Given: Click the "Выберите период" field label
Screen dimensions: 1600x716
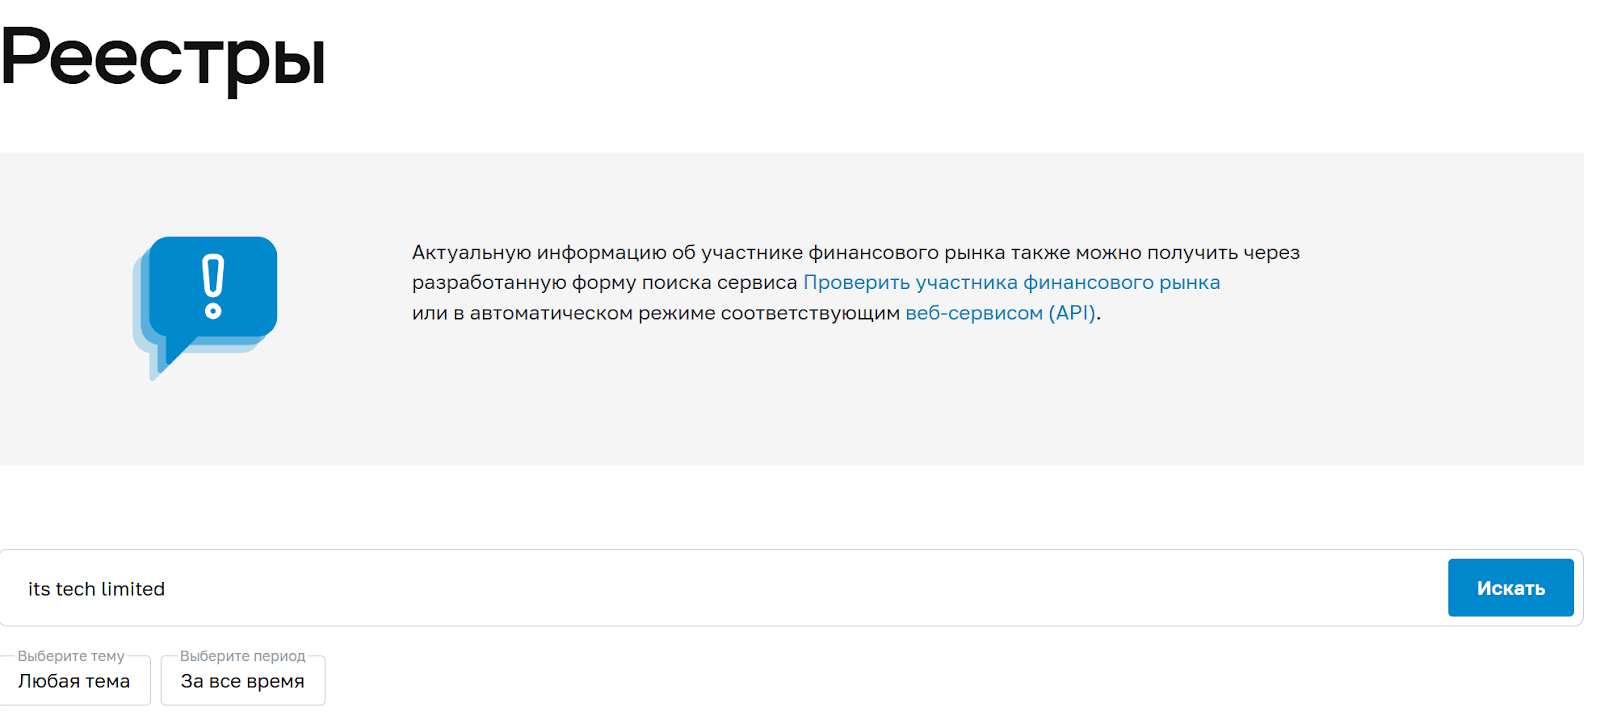Looking at the screenshot, I should point(243,656).
